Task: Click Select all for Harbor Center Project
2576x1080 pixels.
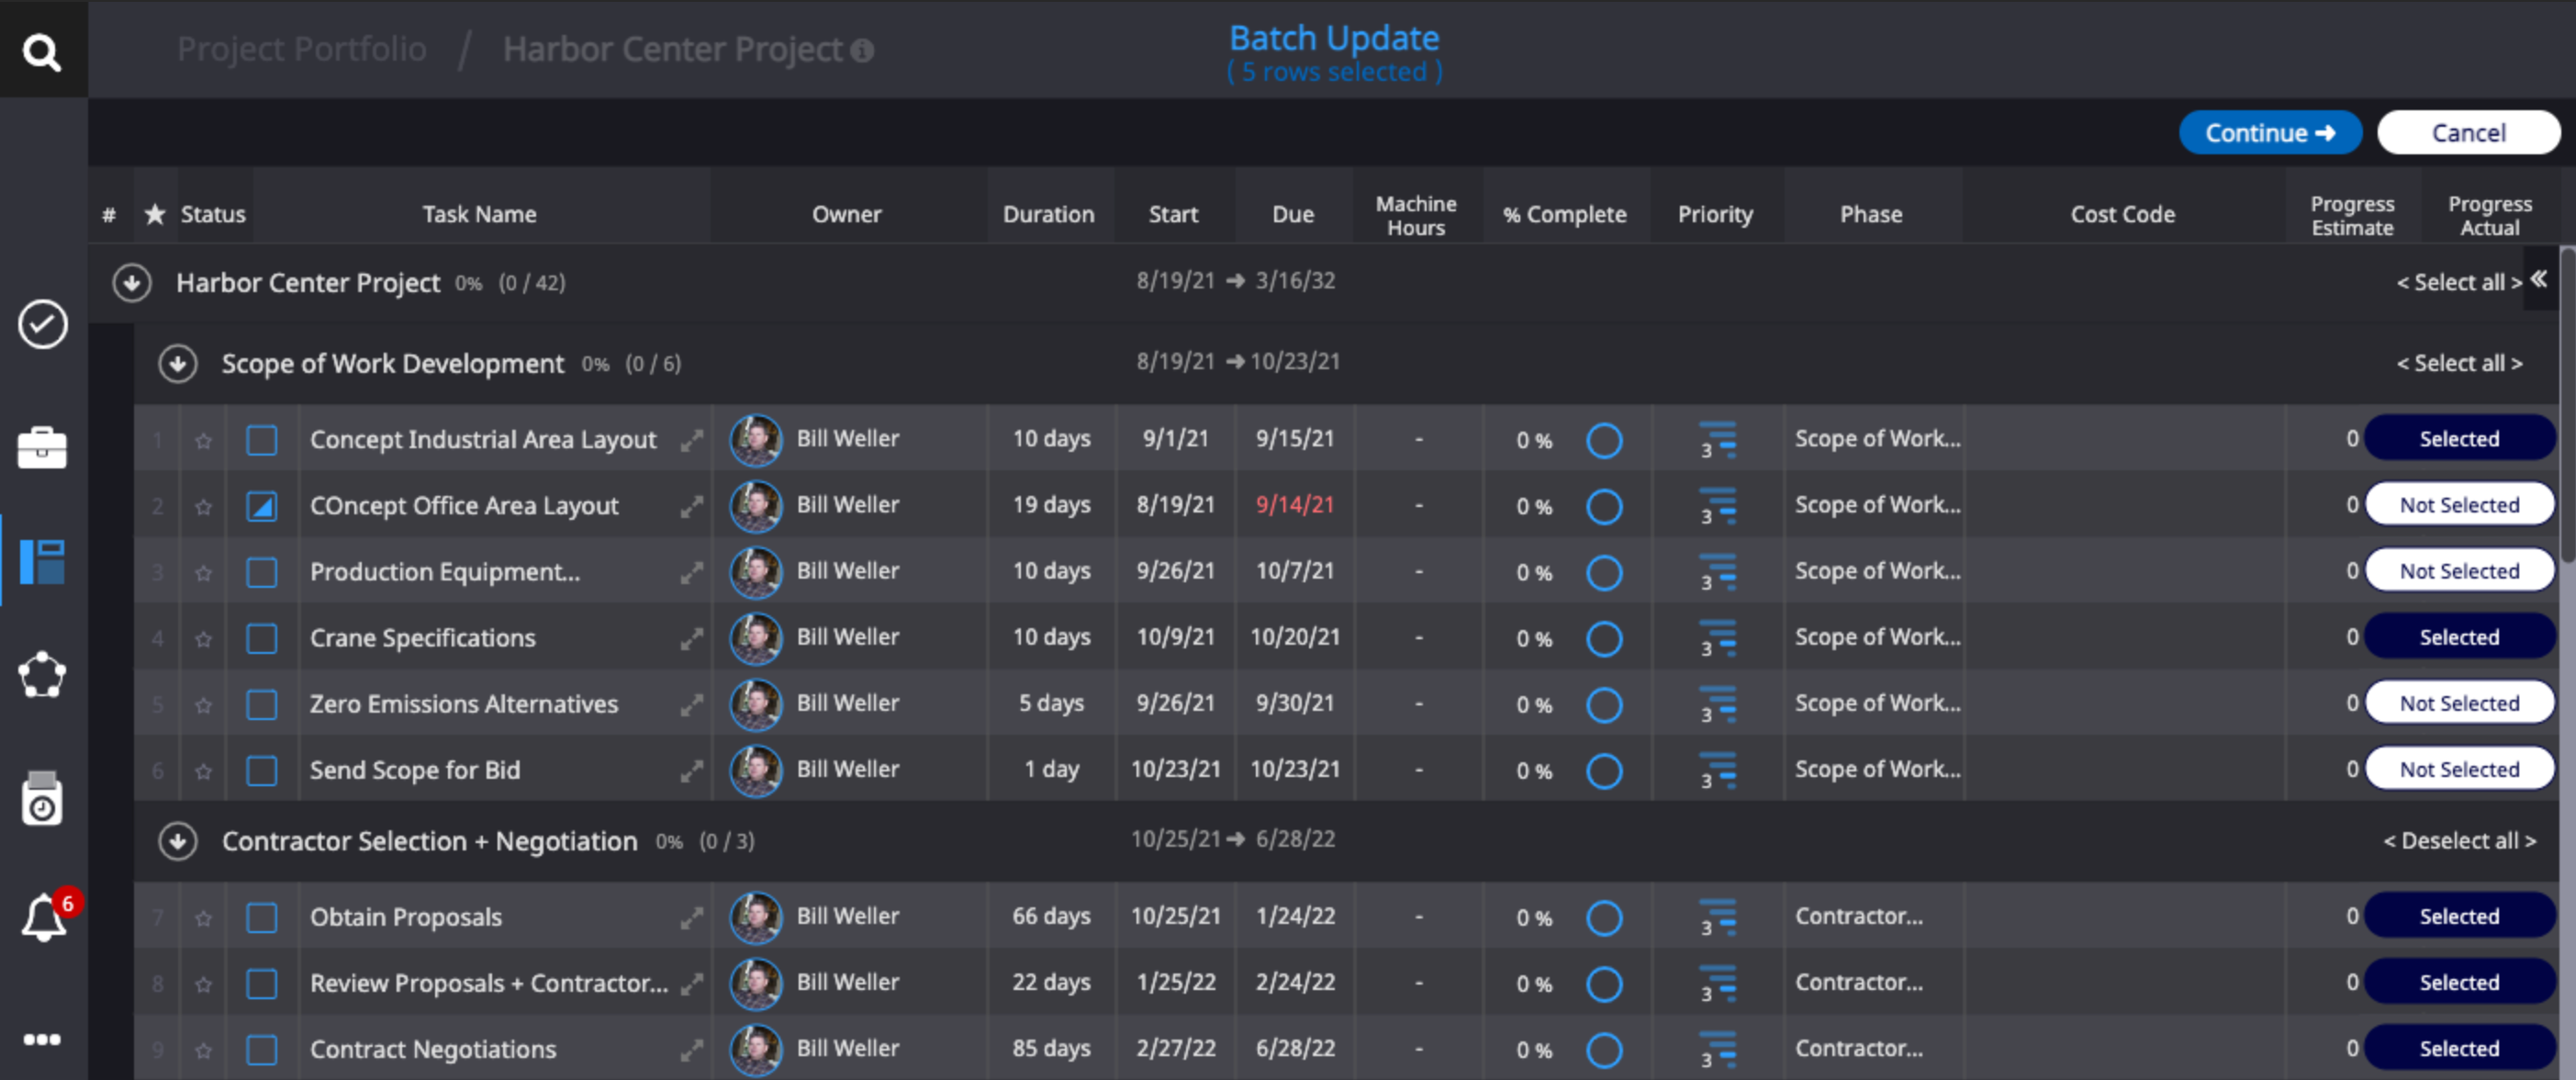Action: 2459,282
